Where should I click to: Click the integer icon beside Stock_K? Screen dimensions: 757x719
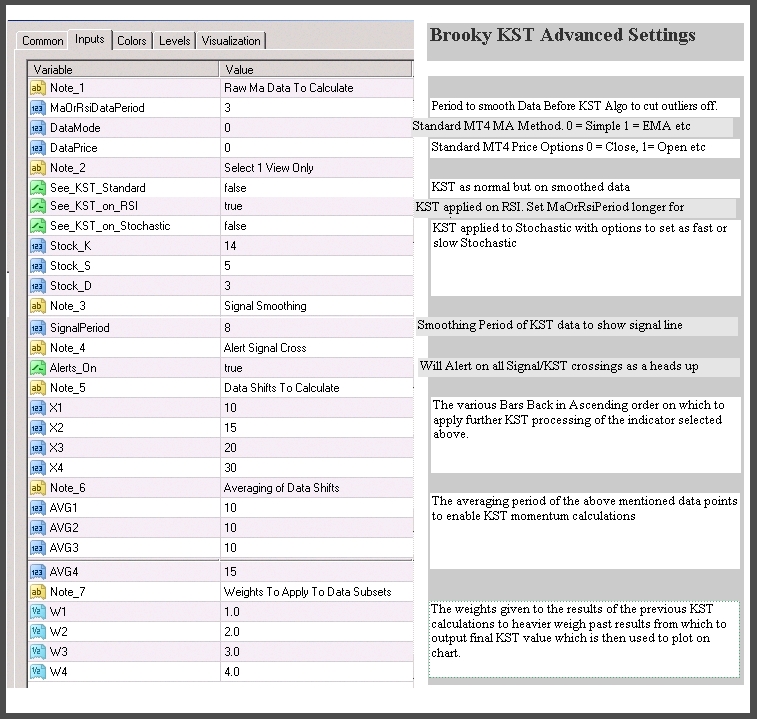37,246
